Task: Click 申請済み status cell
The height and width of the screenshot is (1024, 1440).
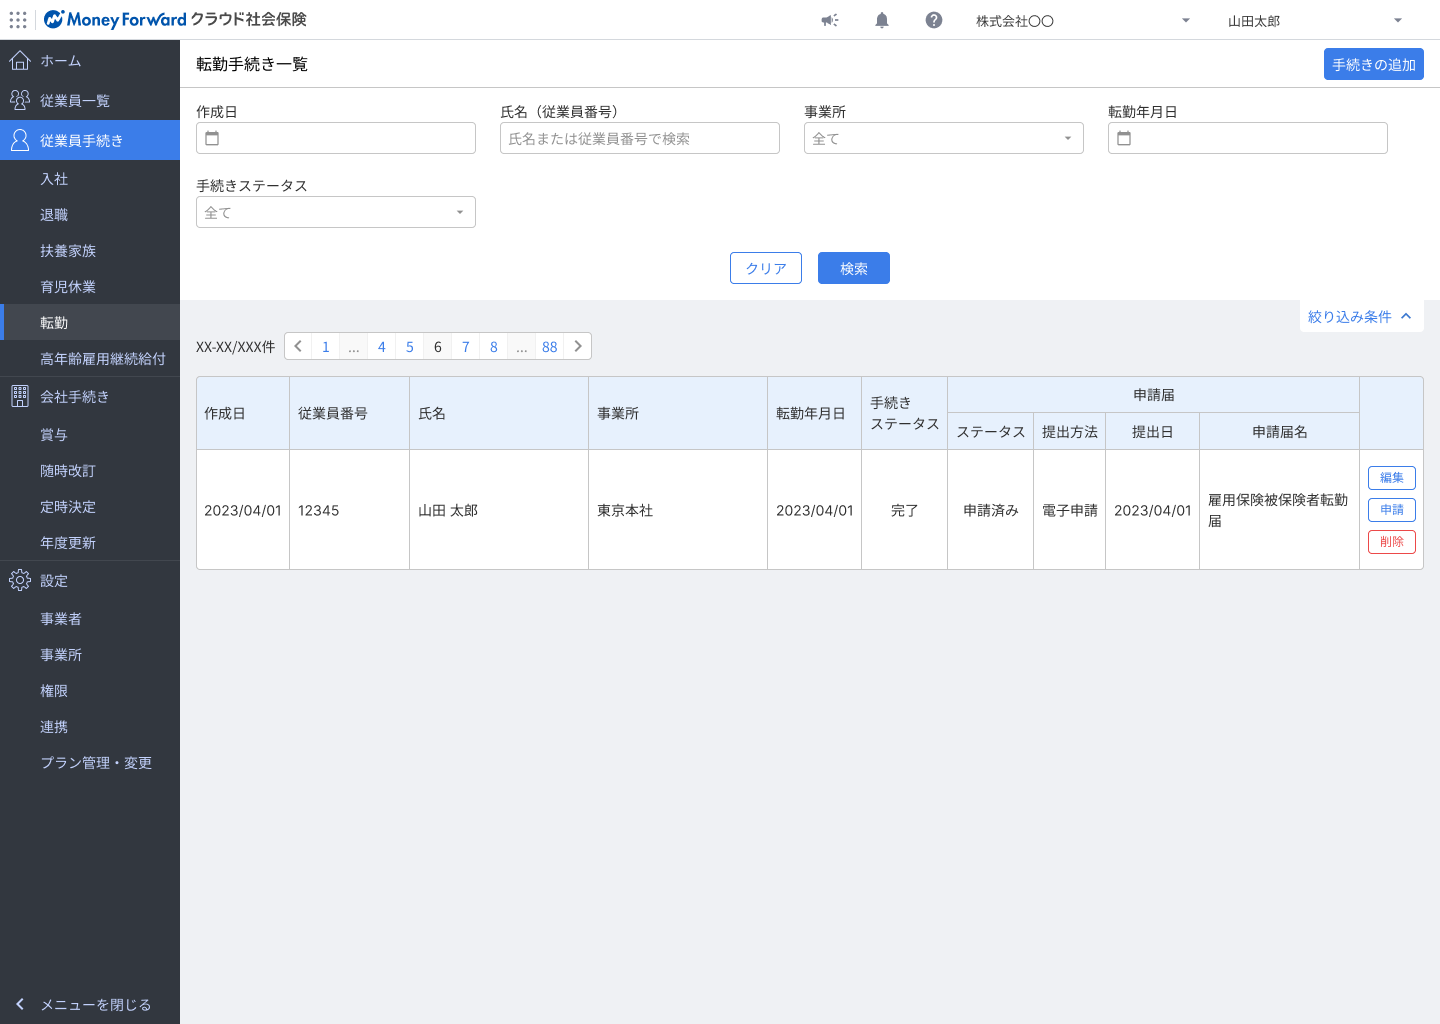Action: coord(991,510)
